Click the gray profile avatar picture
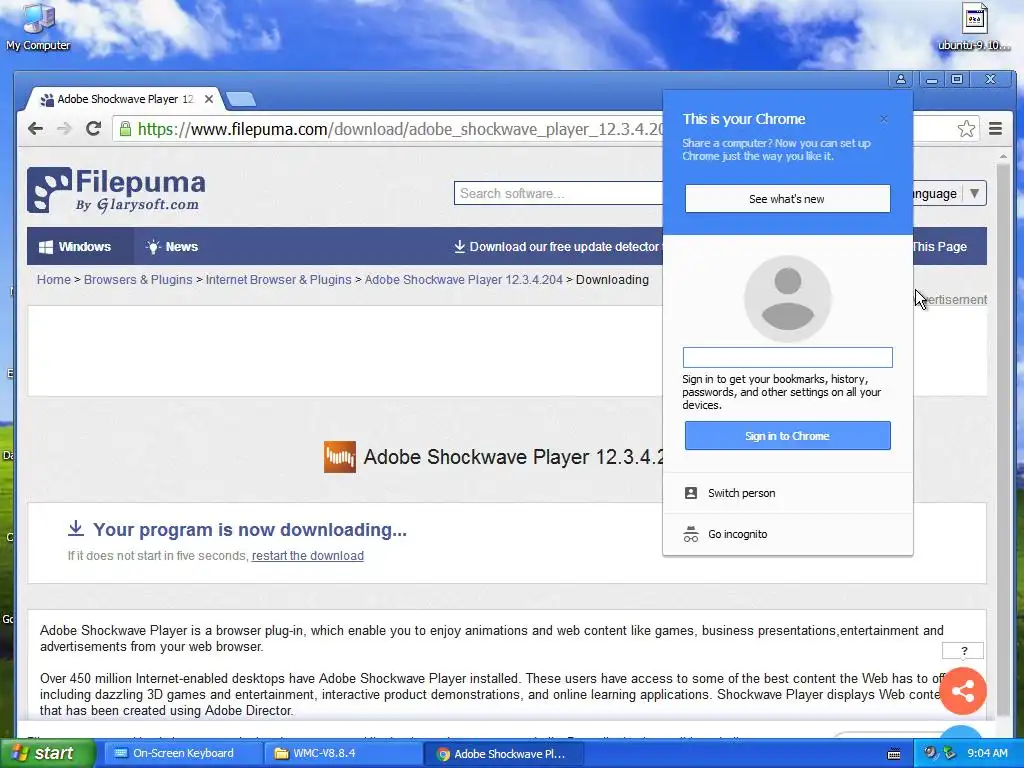 [x=788, y=299]
